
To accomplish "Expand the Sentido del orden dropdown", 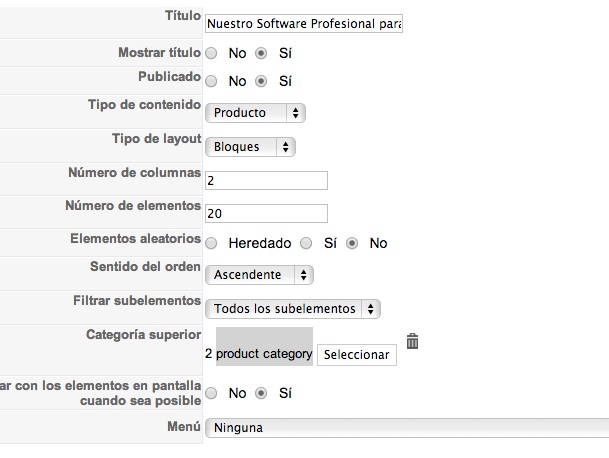I will coord(259,274).
